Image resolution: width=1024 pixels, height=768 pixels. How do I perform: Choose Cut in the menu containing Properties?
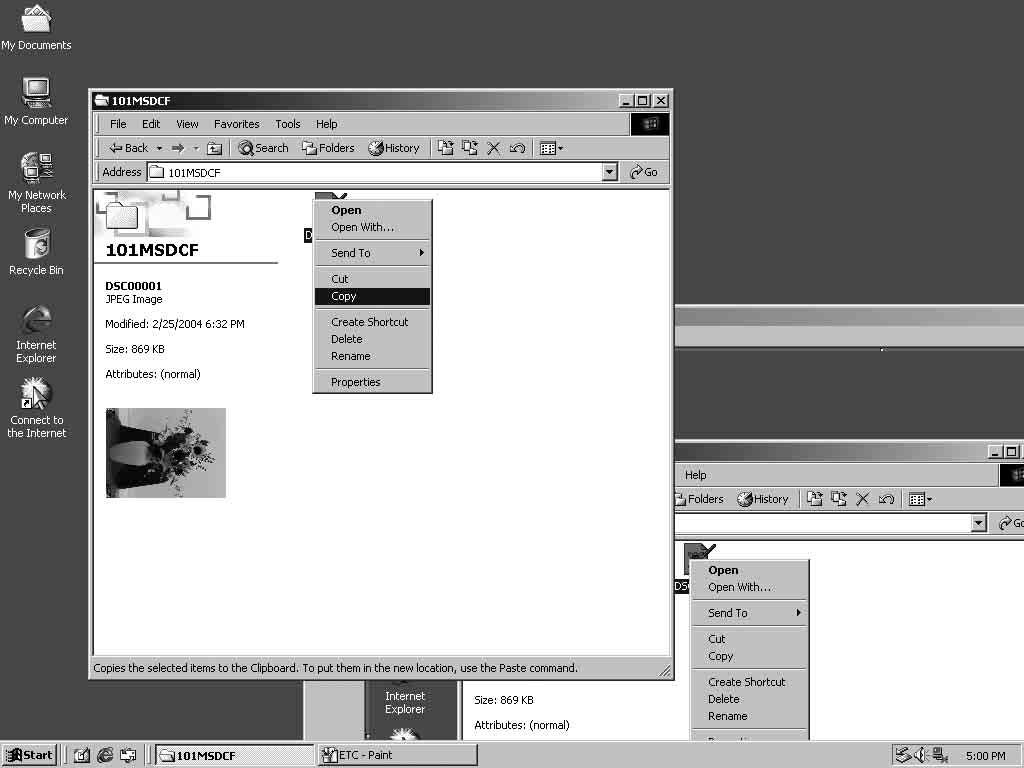coord(372,279)
